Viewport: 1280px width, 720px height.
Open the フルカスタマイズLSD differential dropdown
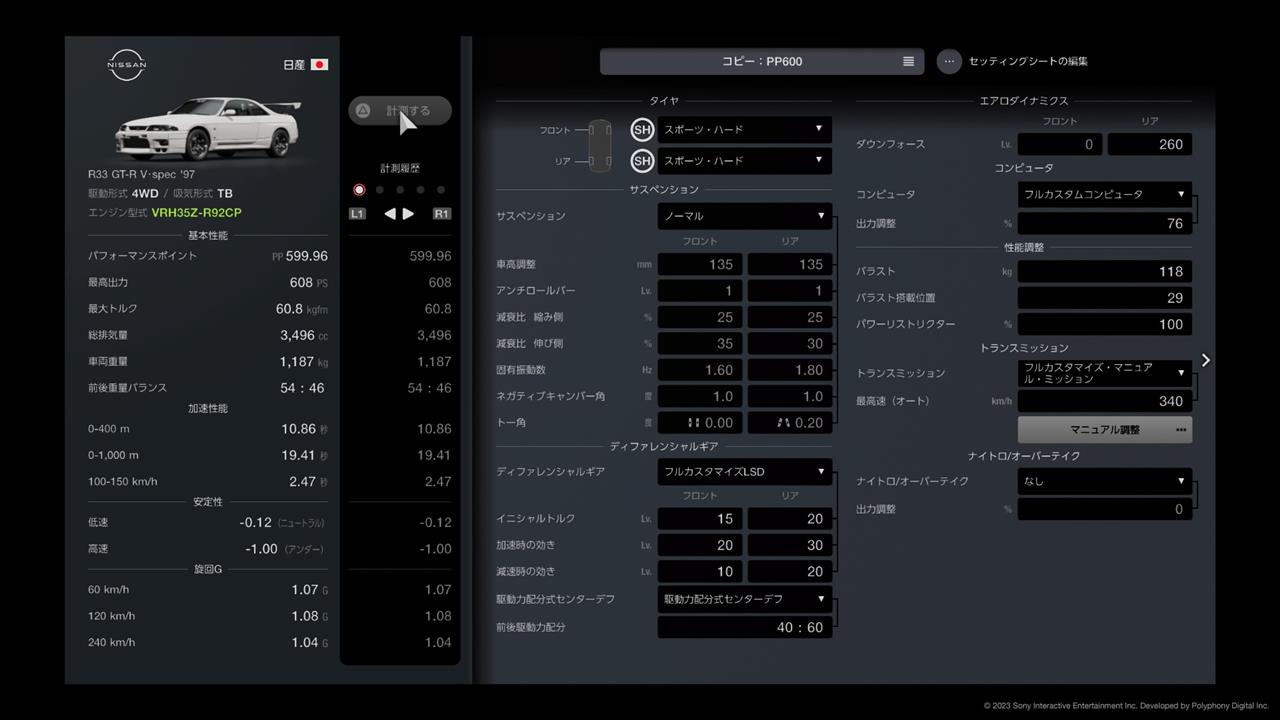click(x=745, y=471)
